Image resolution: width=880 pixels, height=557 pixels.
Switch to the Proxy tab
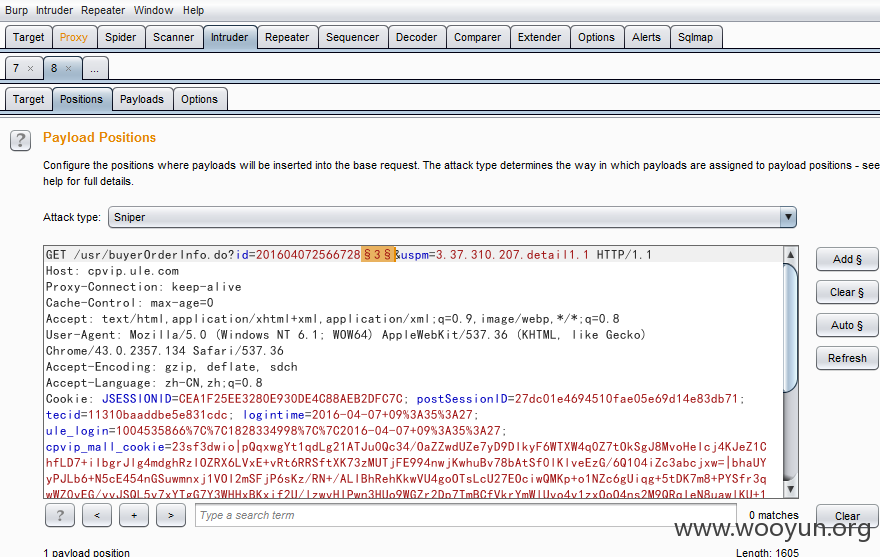point(74,37)
